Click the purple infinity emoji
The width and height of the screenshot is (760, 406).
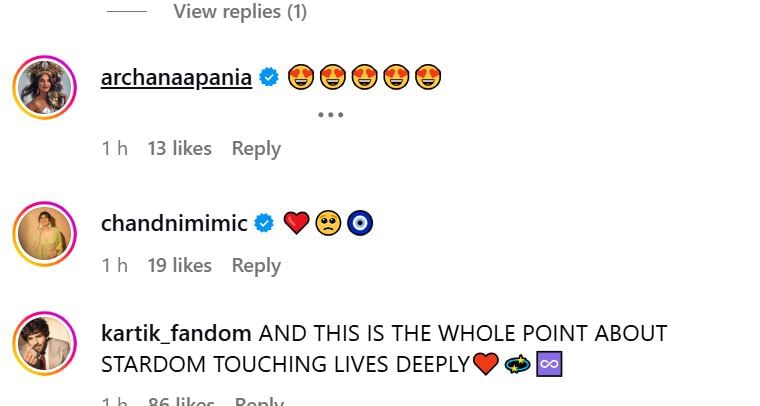550,365
